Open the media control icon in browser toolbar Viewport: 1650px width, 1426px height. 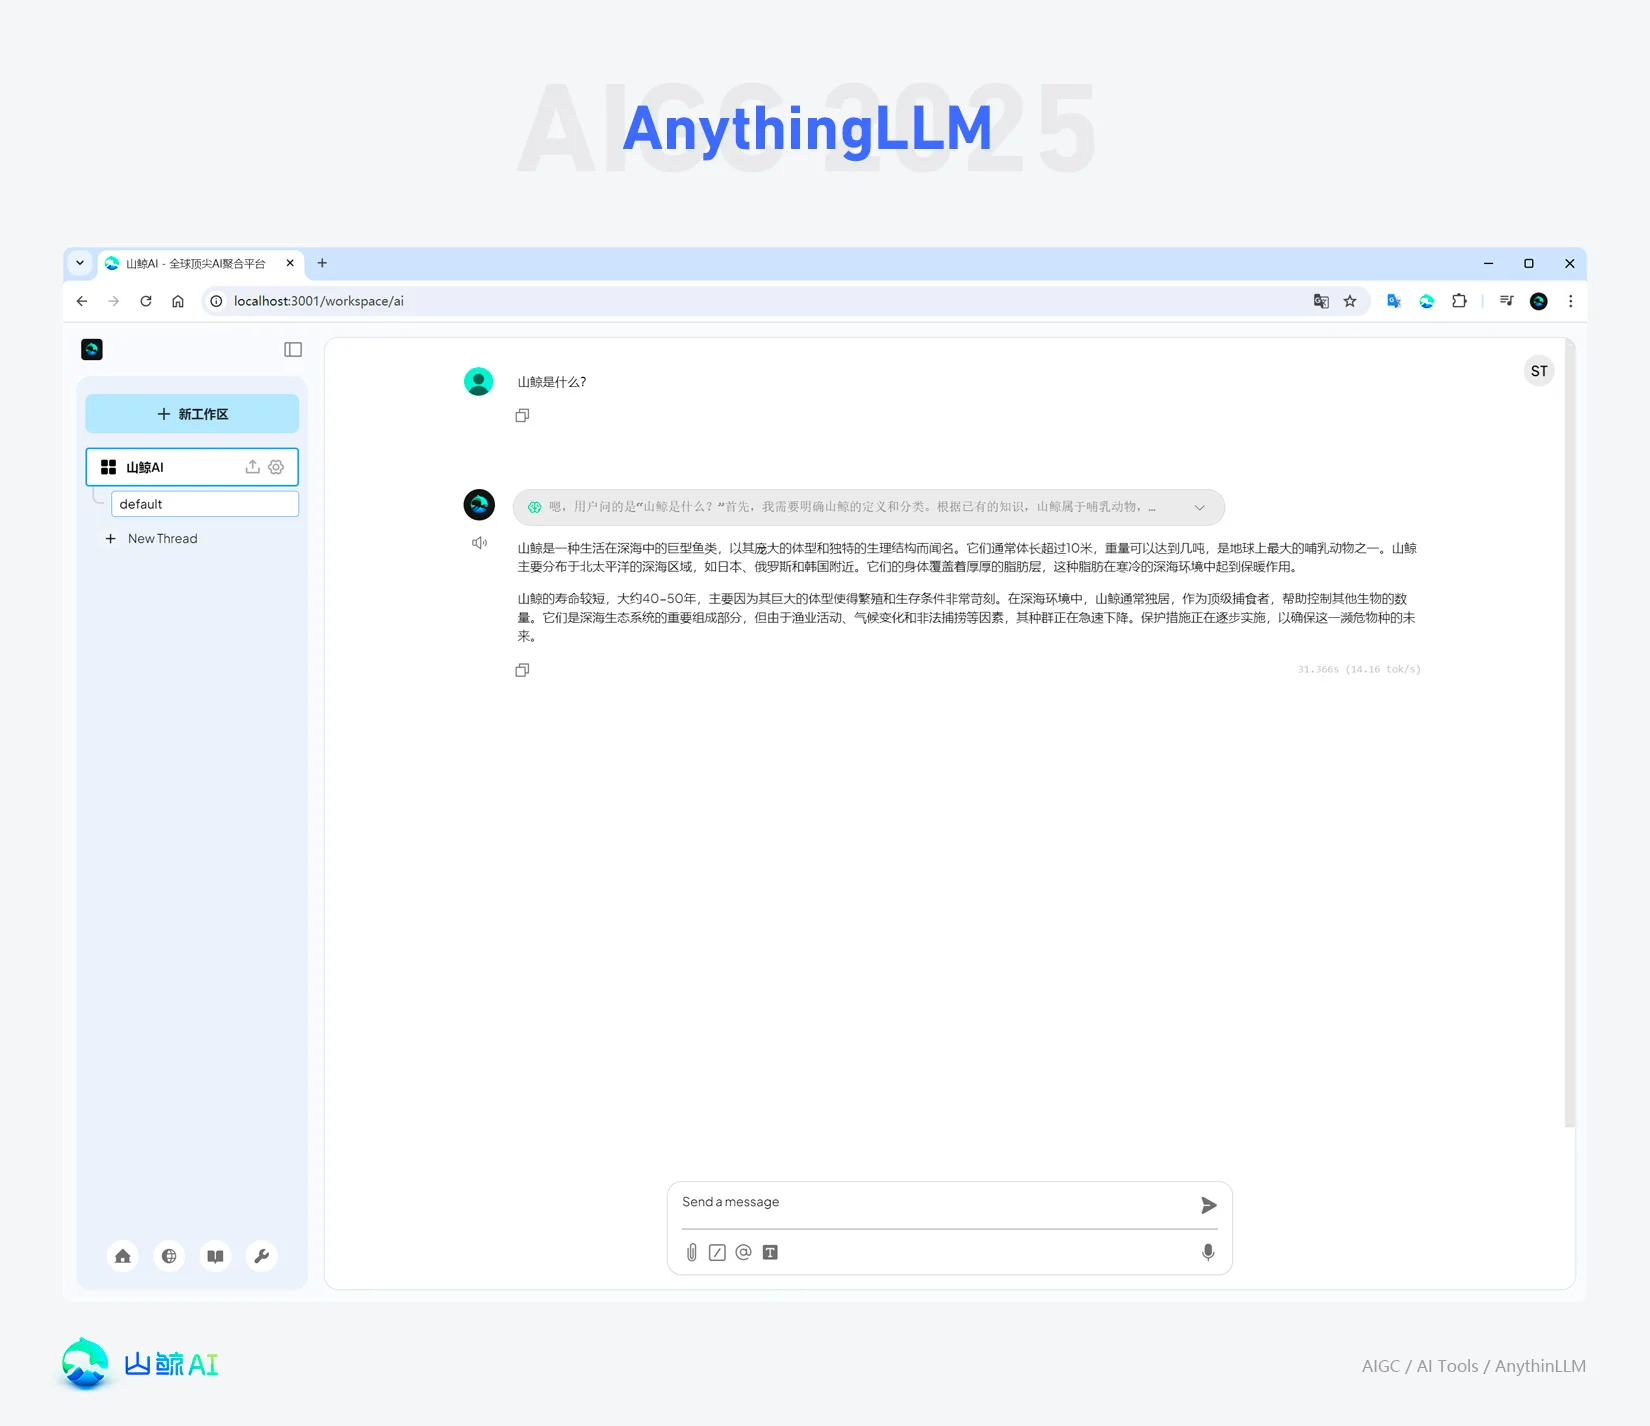click(1506, 301)
